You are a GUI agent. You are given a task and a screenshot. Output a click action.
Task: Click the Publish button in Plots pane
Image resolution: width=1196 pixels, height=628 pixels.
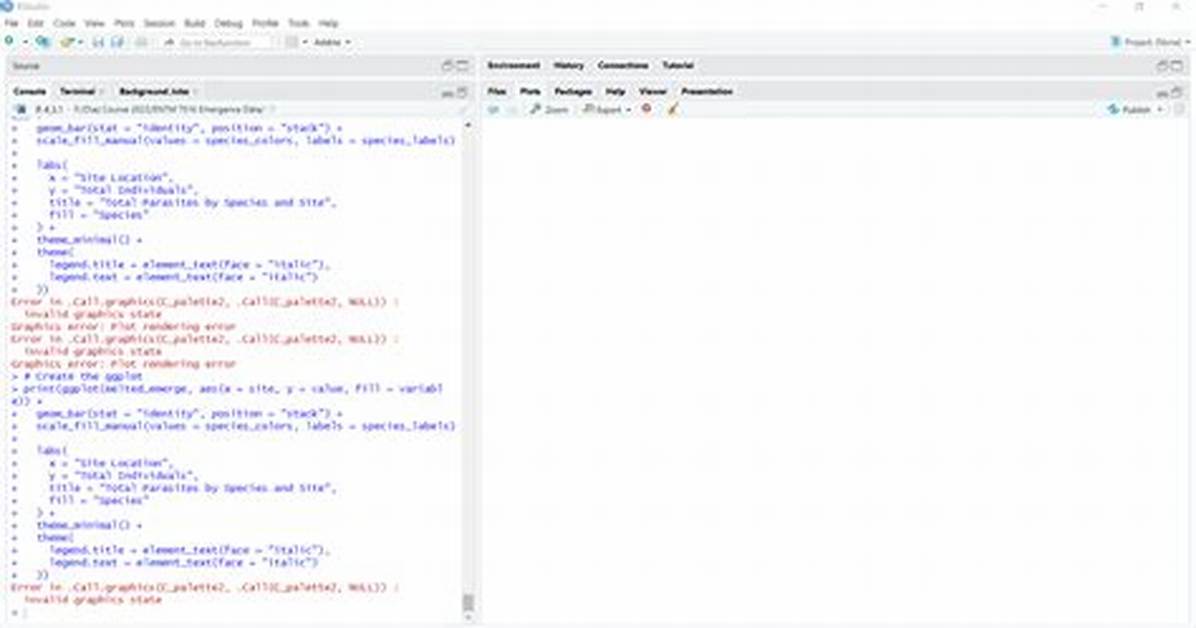[x=1130, y=110]
